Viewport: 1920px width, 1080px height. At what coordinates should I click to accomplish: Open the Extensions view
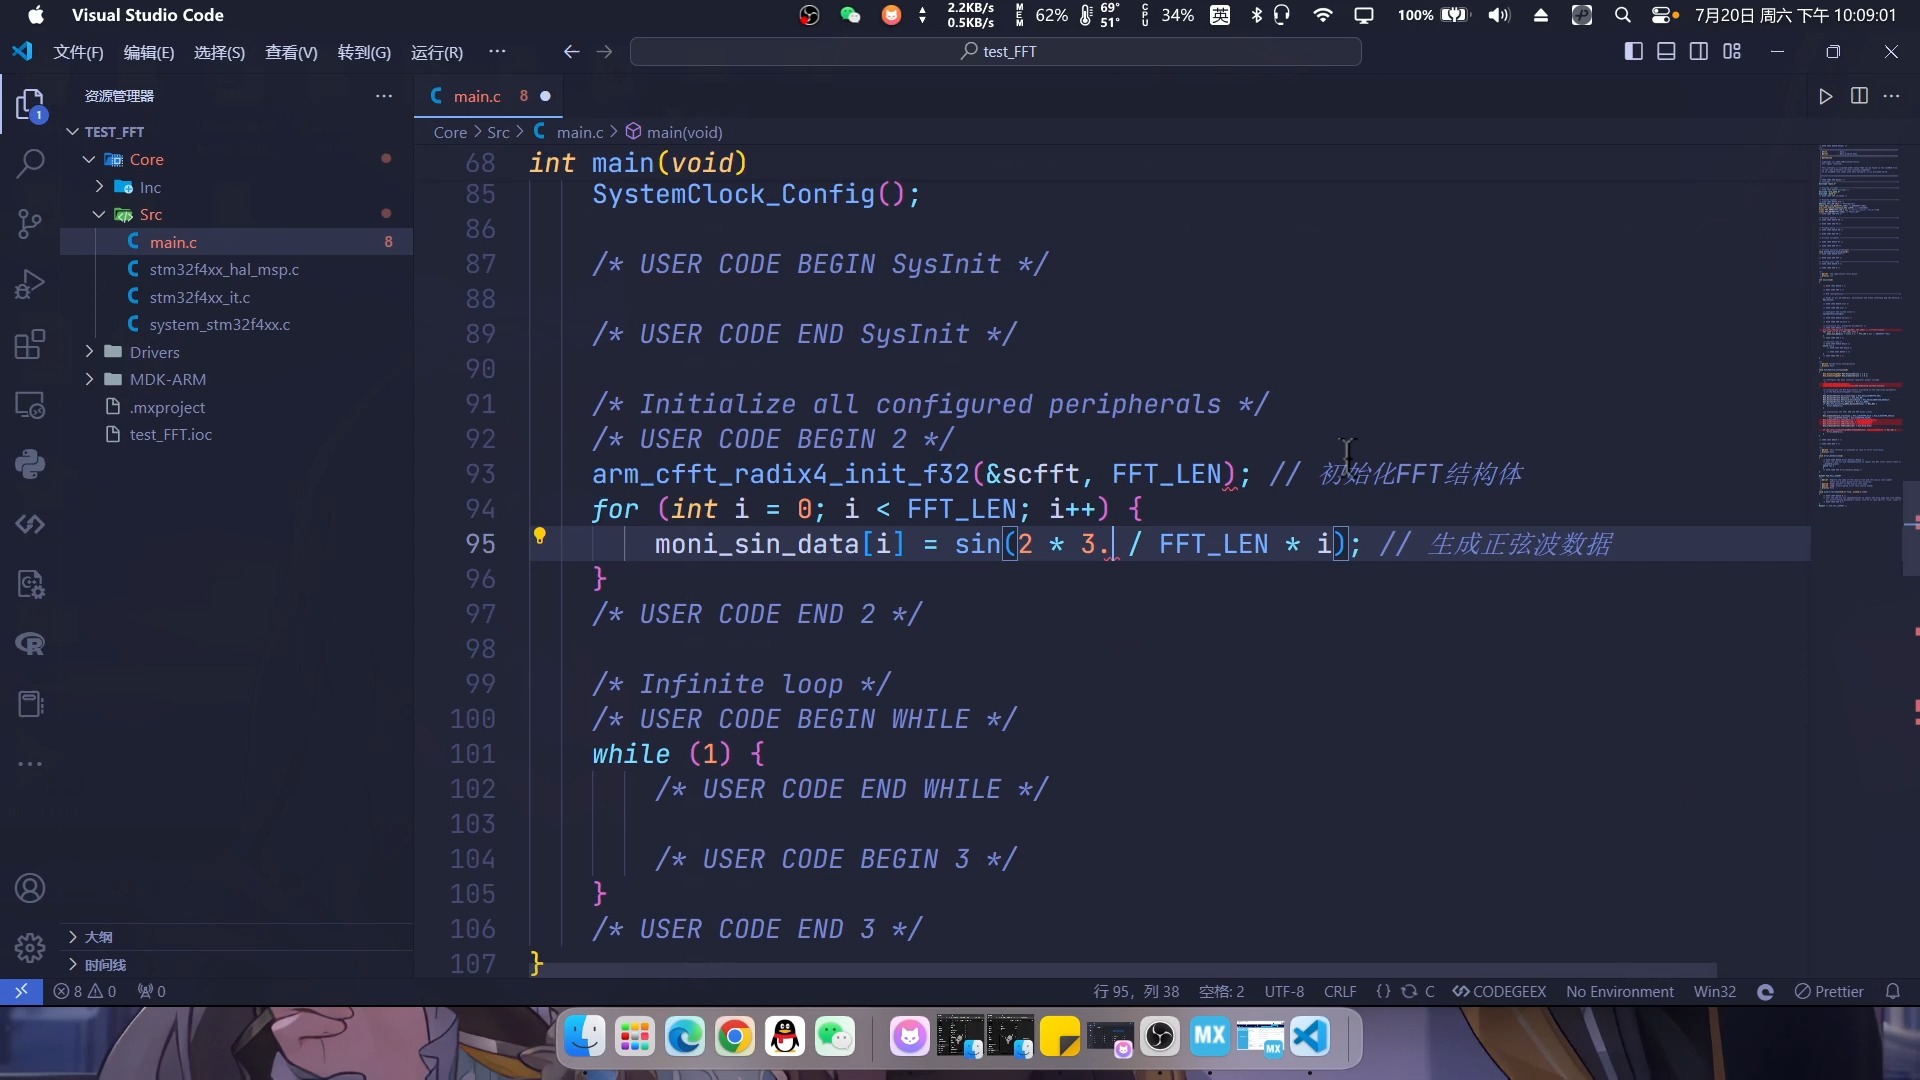point(30,345)
